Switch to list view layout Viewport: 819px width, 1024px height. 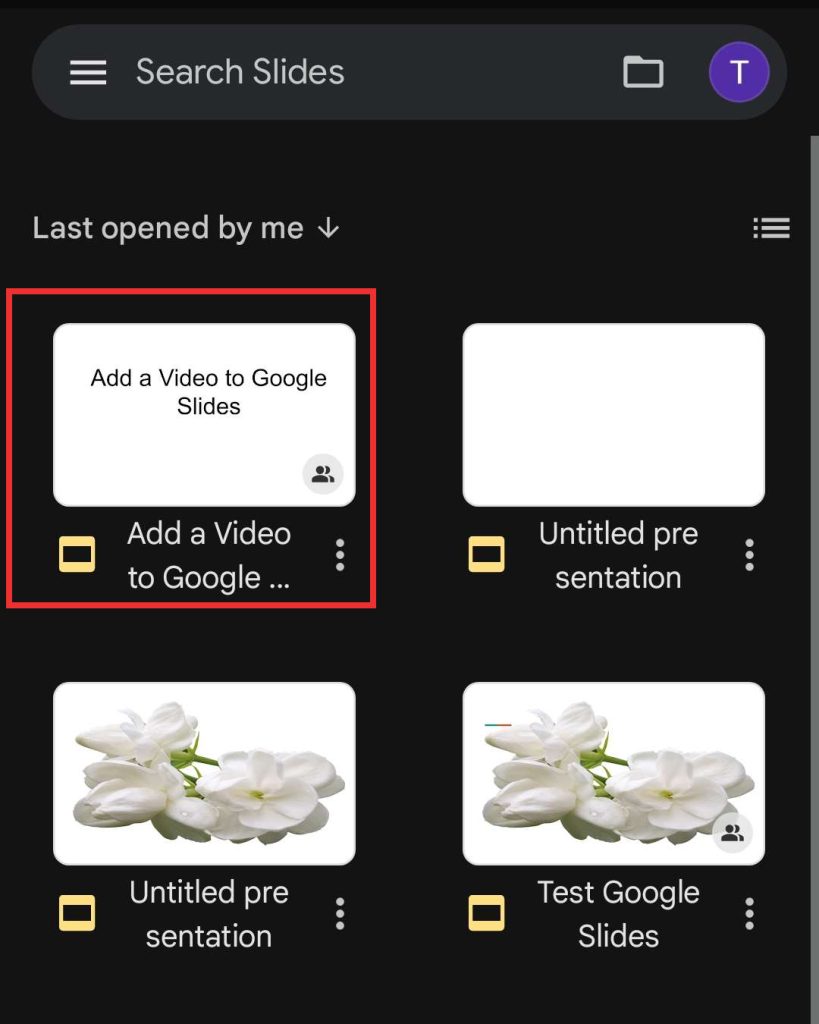coord(771,227)
